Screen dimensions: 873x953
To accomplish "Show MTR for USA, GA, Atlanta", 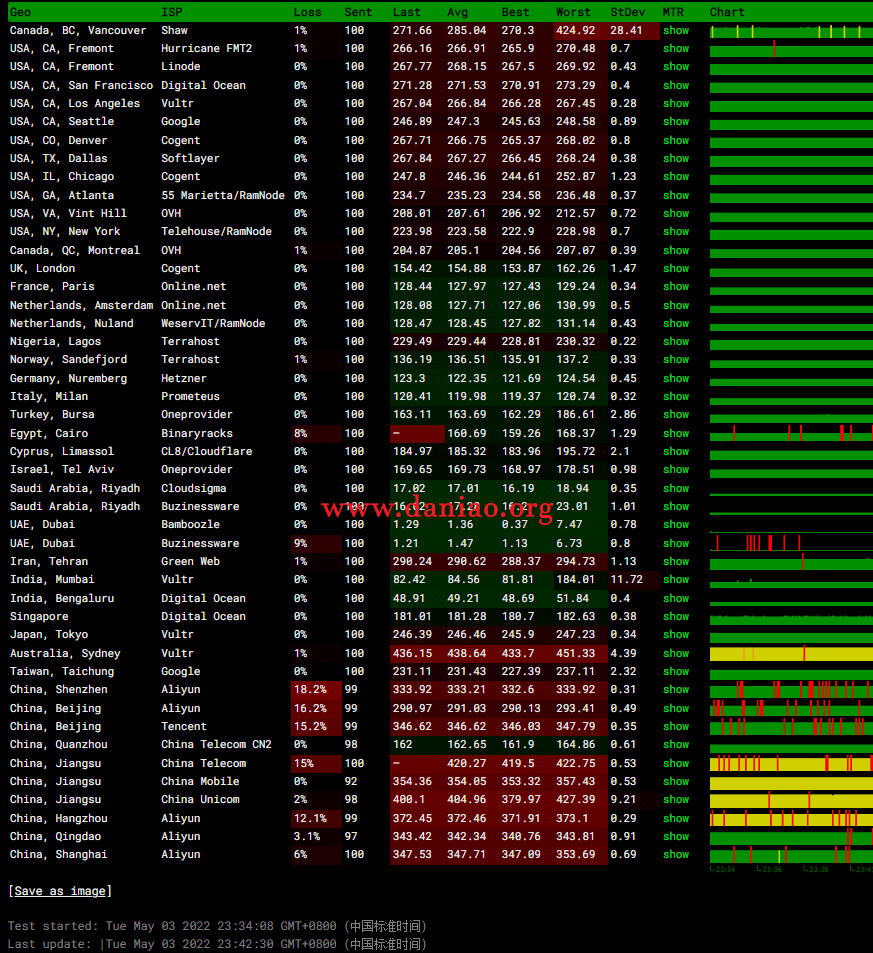I will (x=676, y=196).
